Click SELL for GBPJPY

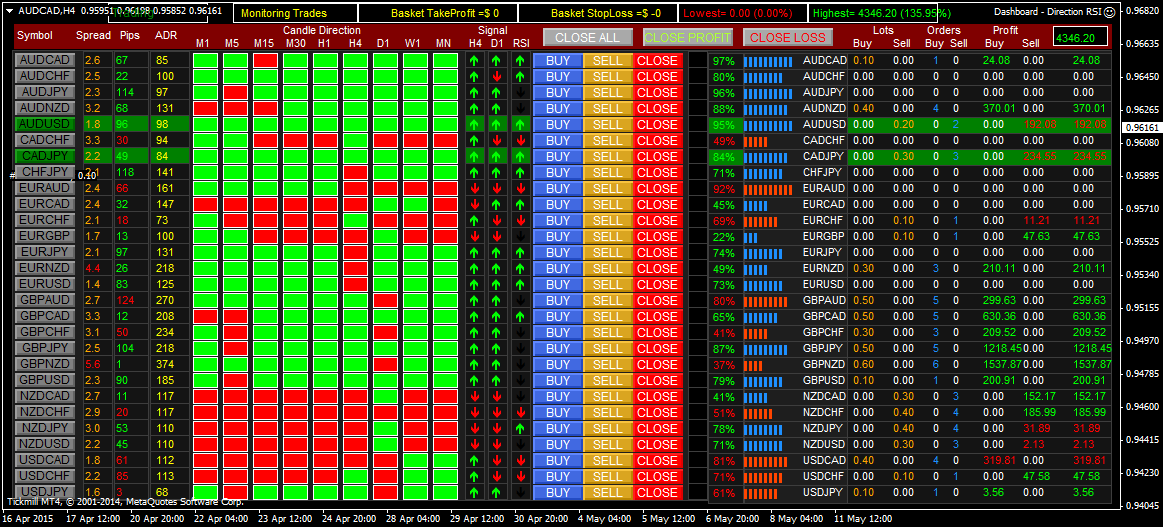pos(607,348)
